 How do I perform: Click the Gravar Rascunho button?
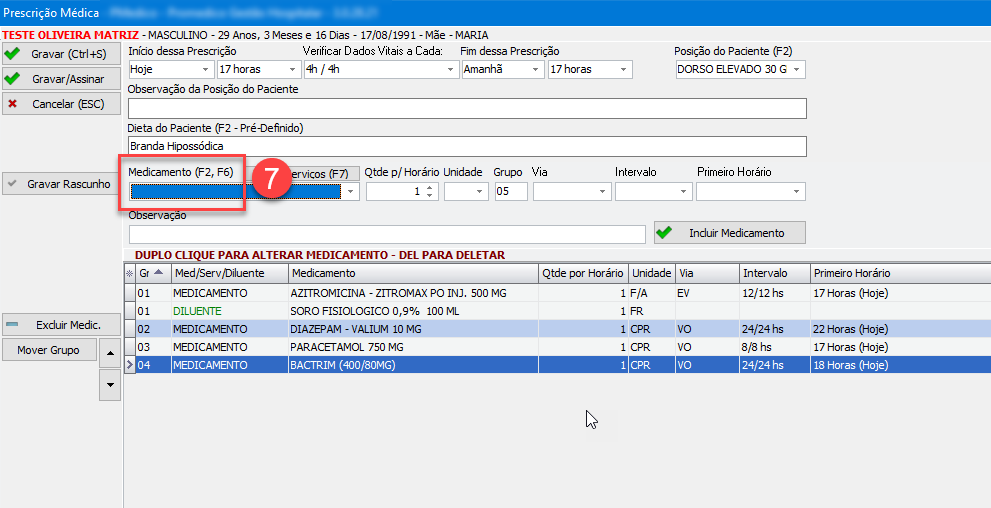[x=61, y=184]
